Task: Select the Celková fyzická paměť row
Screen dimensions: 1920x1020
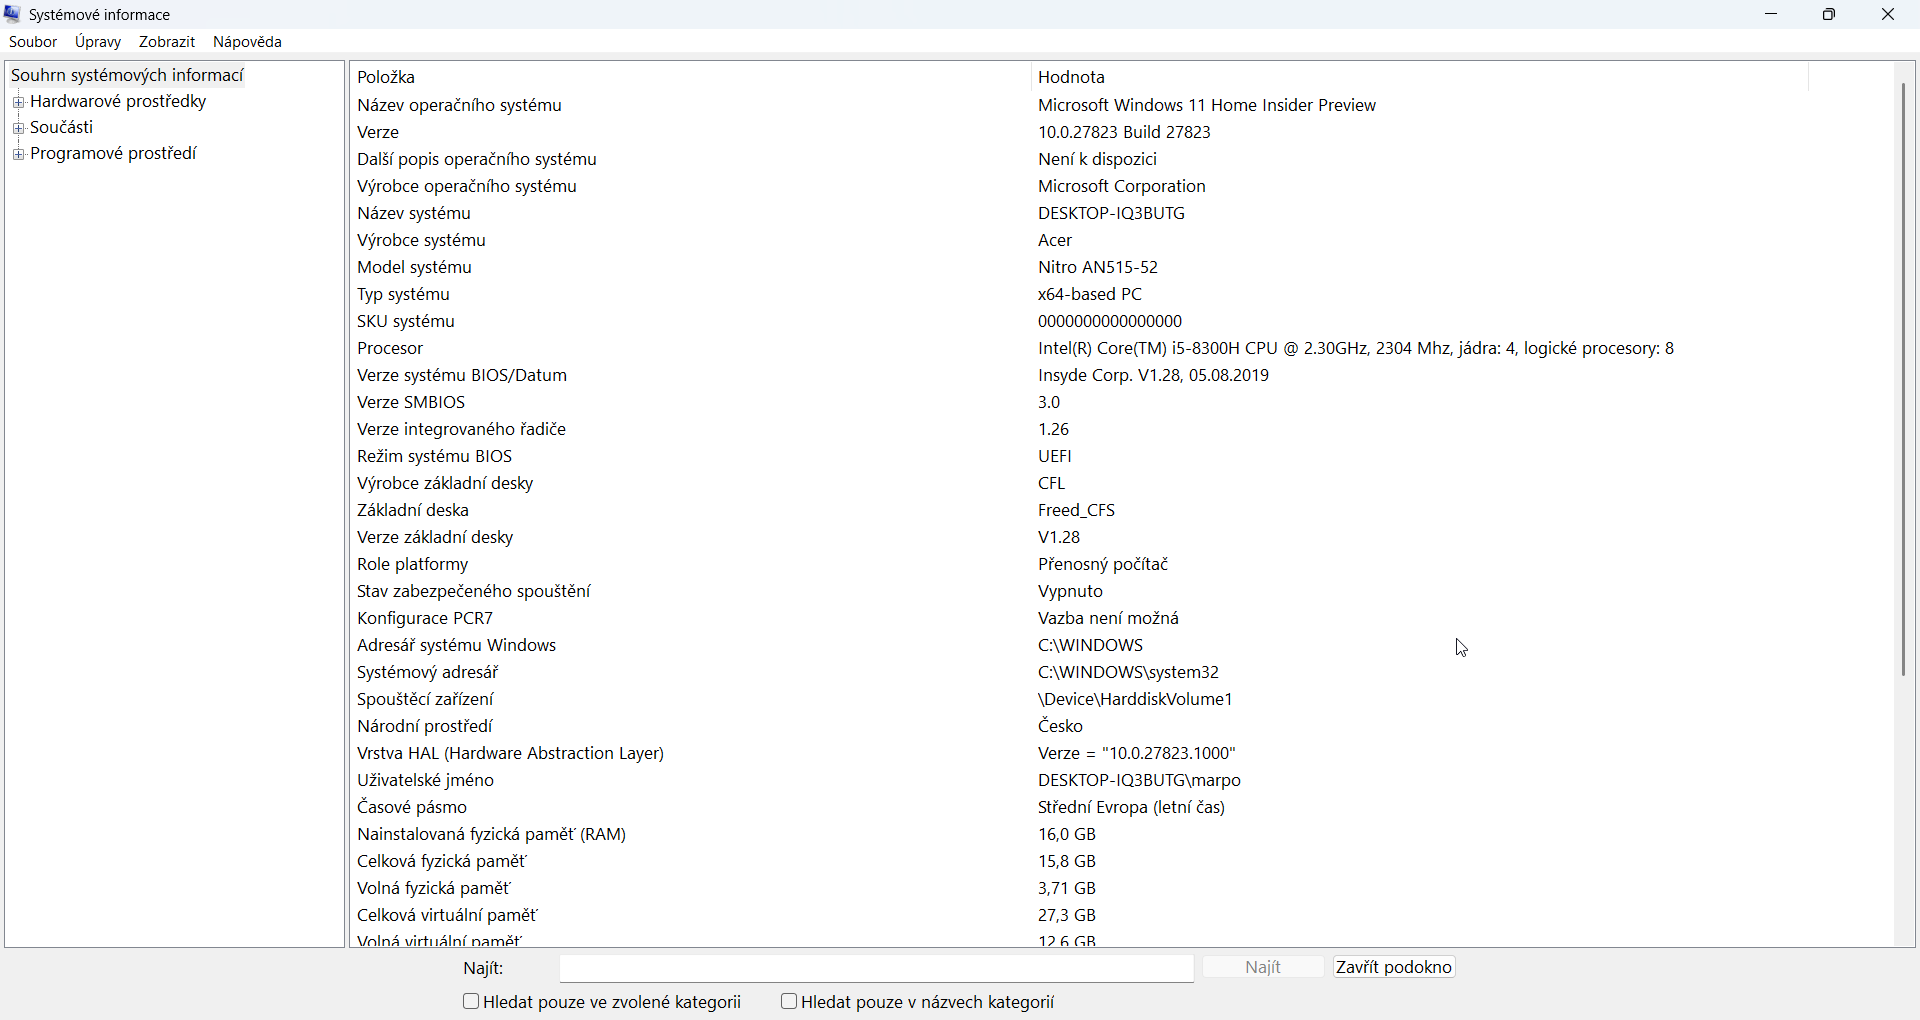Action: click(x=1080, y=861)
